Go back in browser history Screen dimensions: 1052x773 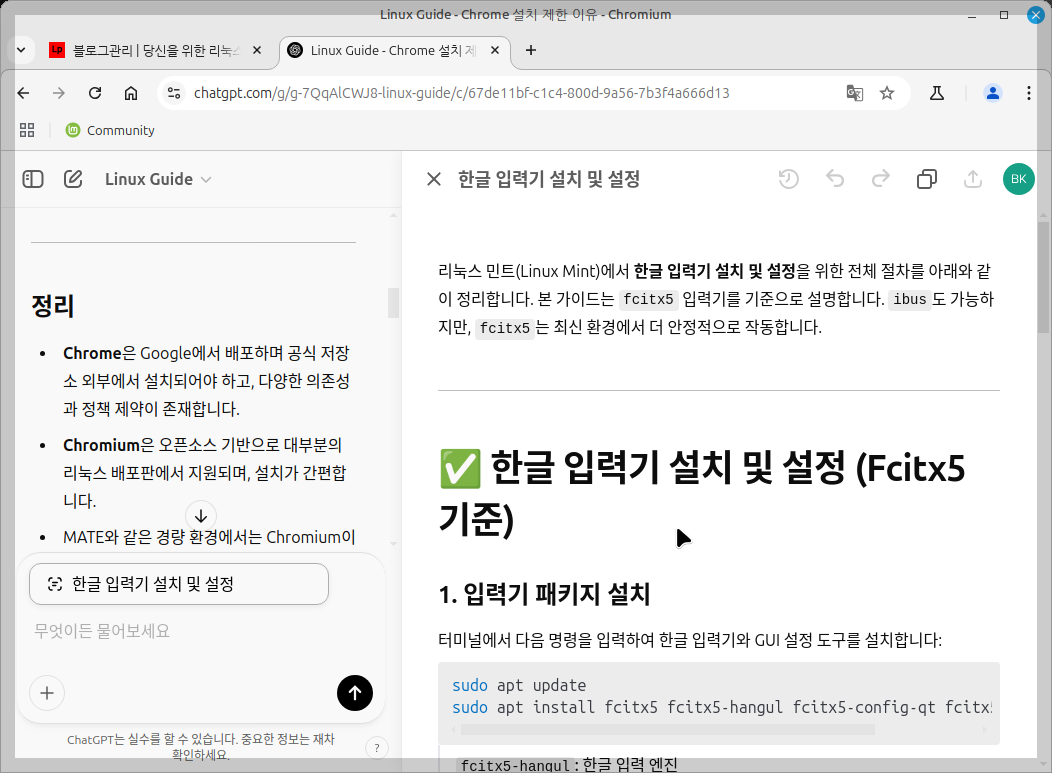pyautogui.click(x=23, y=93)
